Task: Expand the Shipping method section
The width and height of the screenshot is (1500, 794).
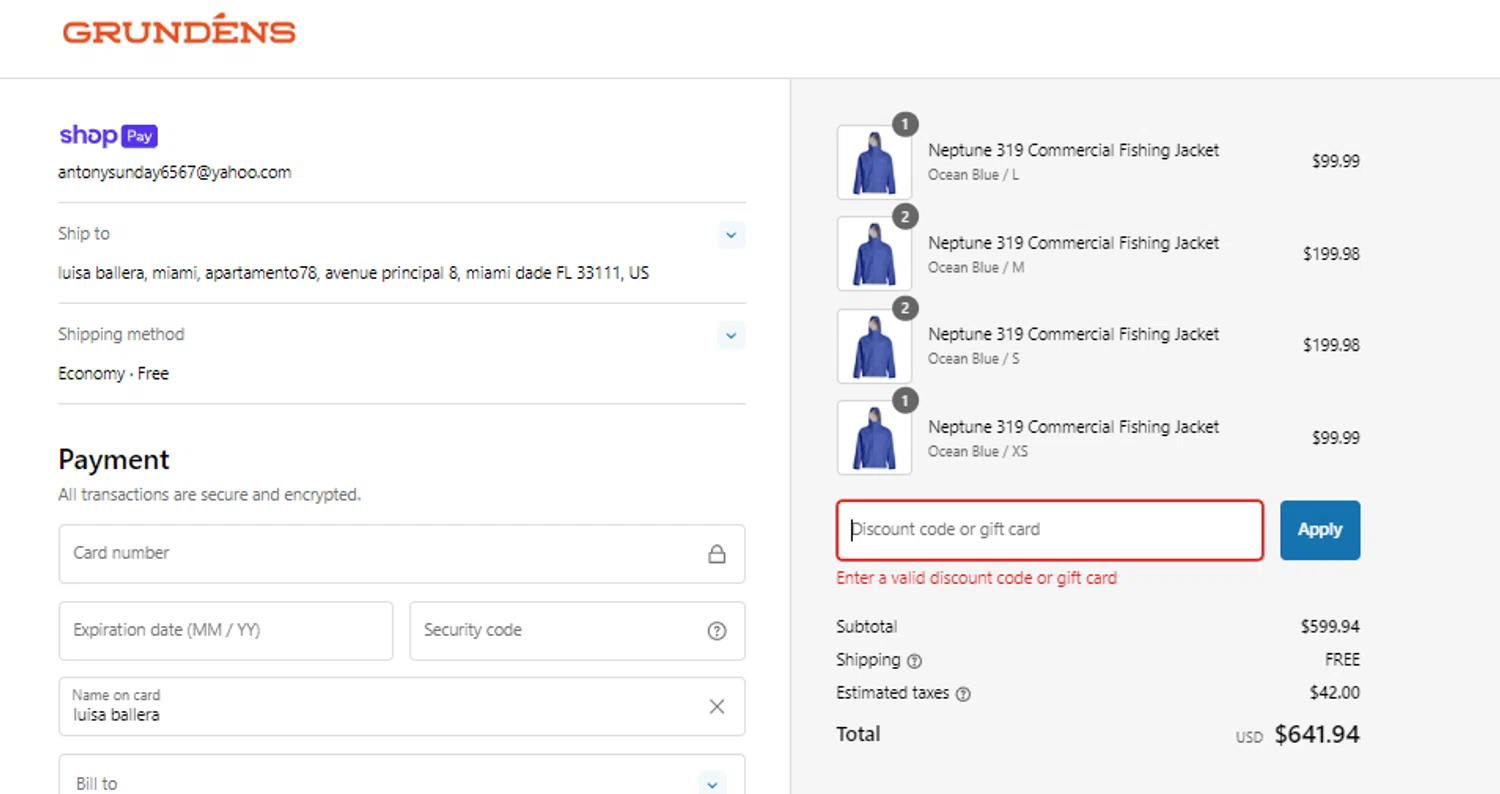Action: tap(731, 335)
